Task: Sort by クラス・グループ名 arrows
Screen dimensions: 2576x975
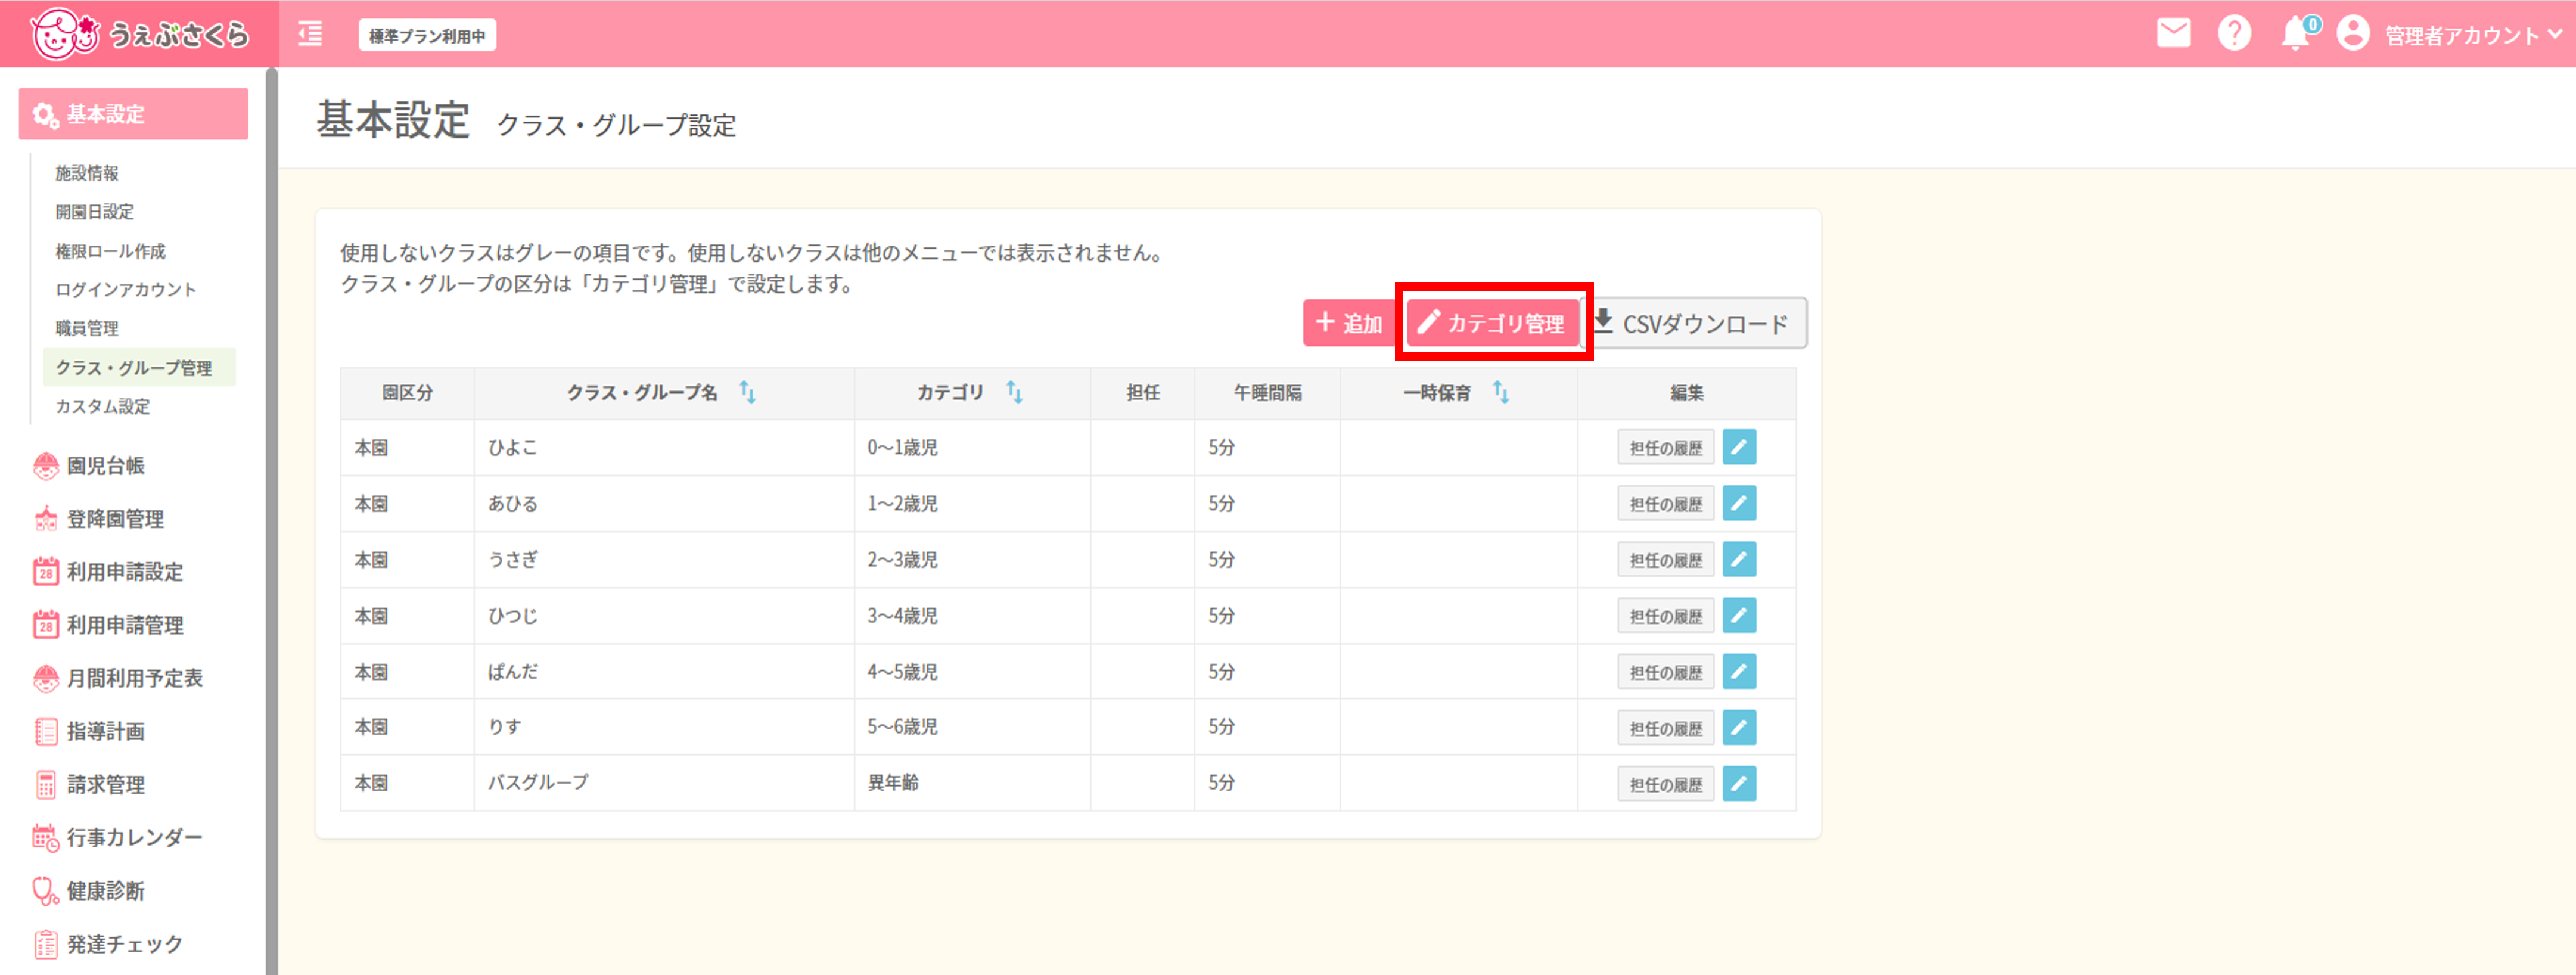Action: click(747, 393)
